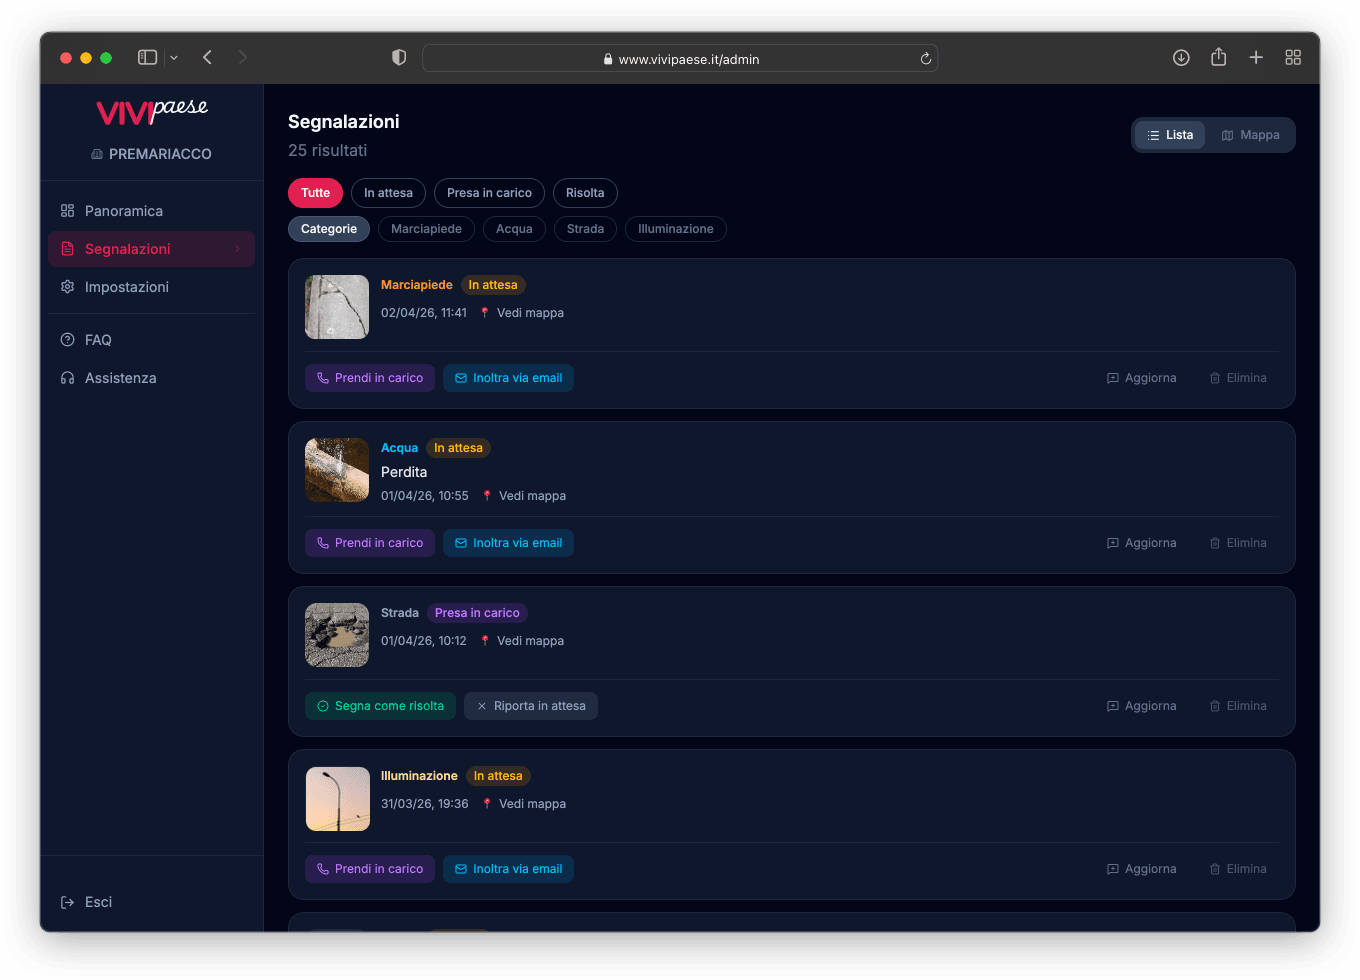Open Impostazioni from the sidebar
Screen dimensions: 1360x980
125,287
